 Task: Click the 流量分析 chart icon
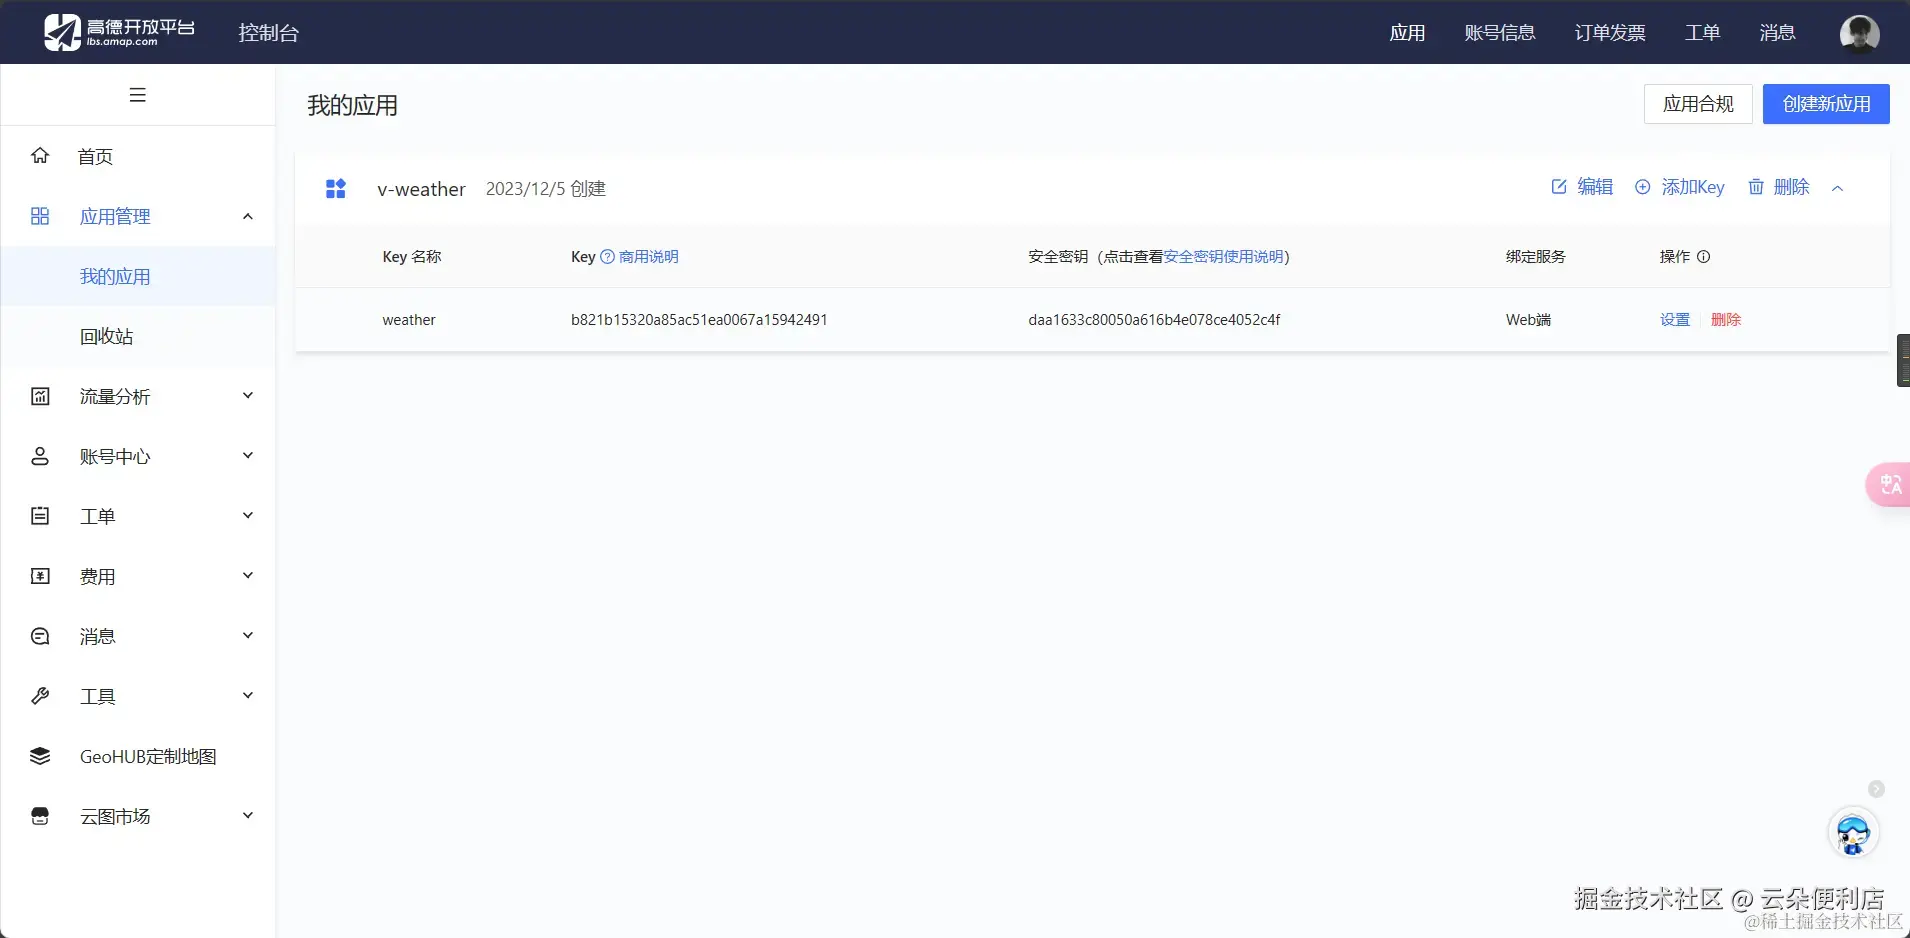(x=40, y=396)
